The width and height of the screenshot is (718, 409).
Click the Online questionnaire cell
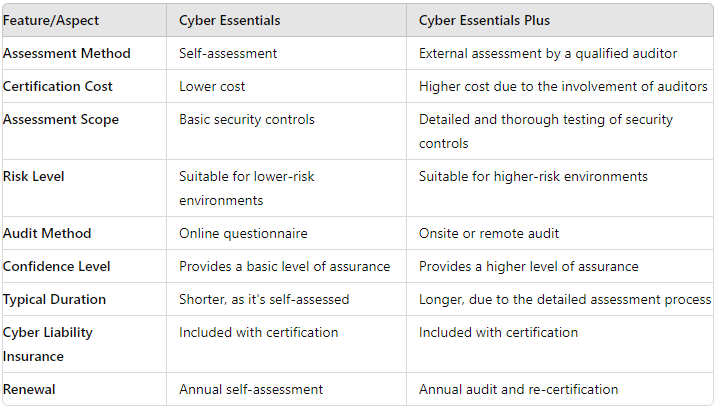[243, 233]
